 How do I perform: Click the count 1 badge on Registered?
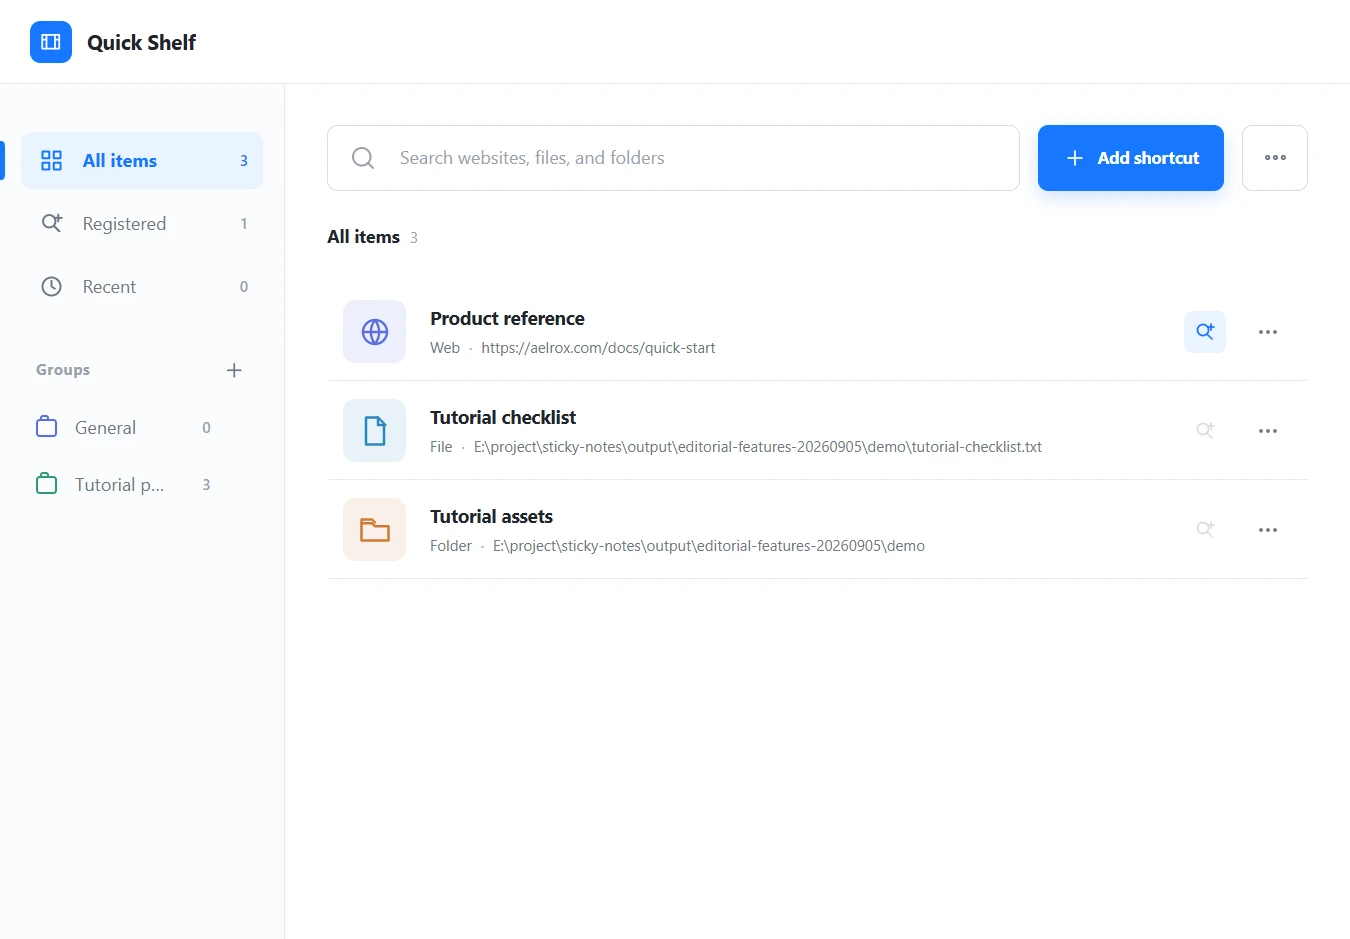click(244, 224)
